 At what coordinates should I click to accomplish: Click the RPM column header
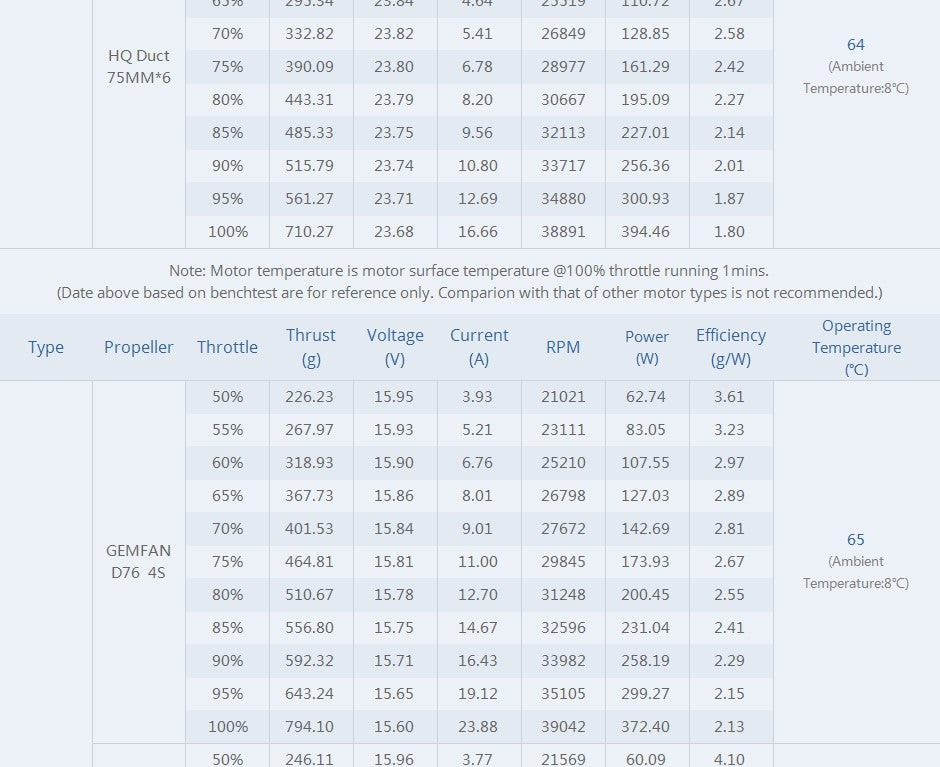point(563,347)
